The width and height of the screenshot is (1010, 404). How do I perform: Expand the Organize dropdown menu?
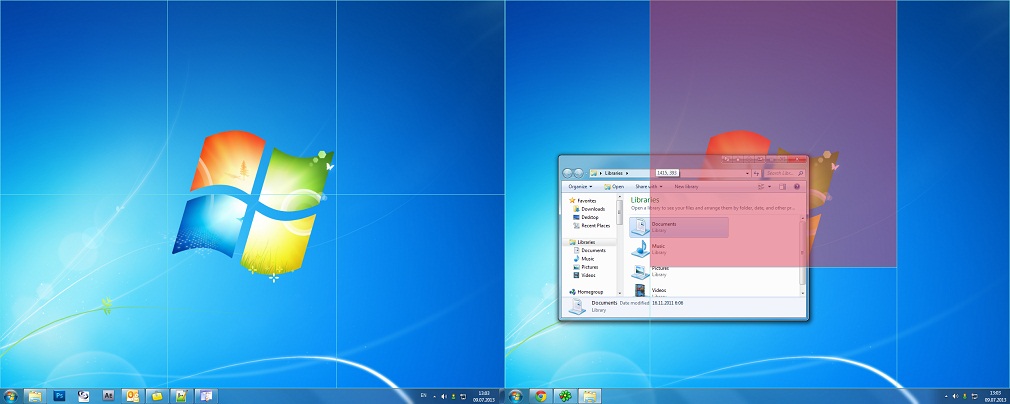pos(580,187)
